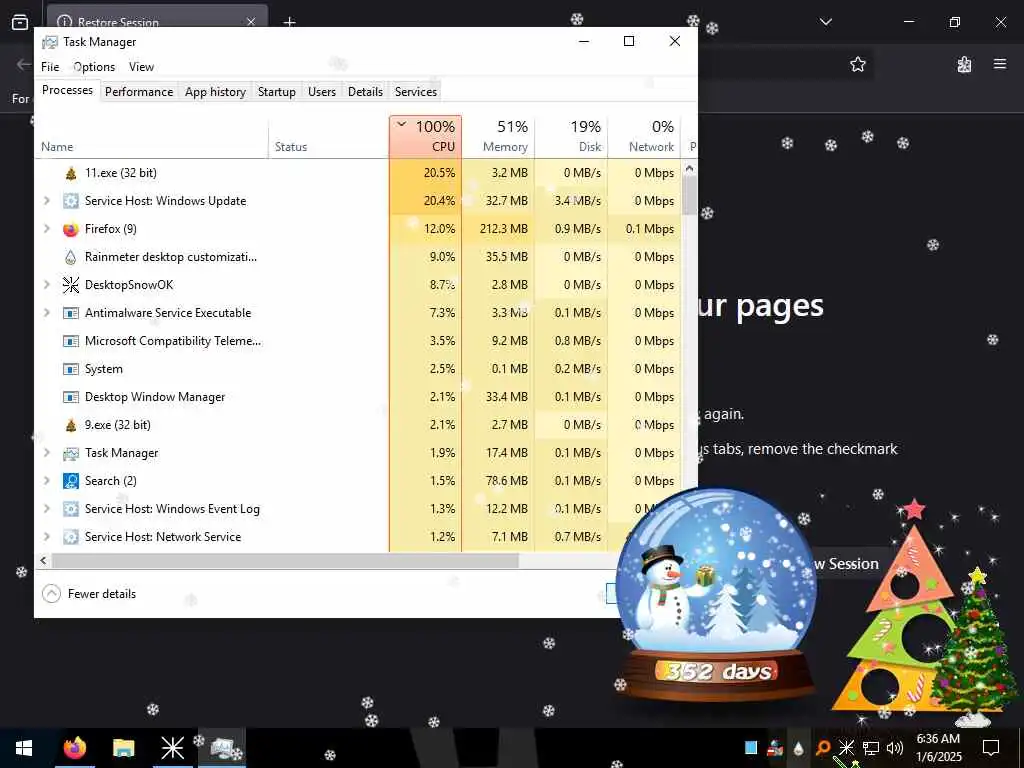
Task: Click the Search process icon
Action: pyautogui.click(x=71, y=481)
